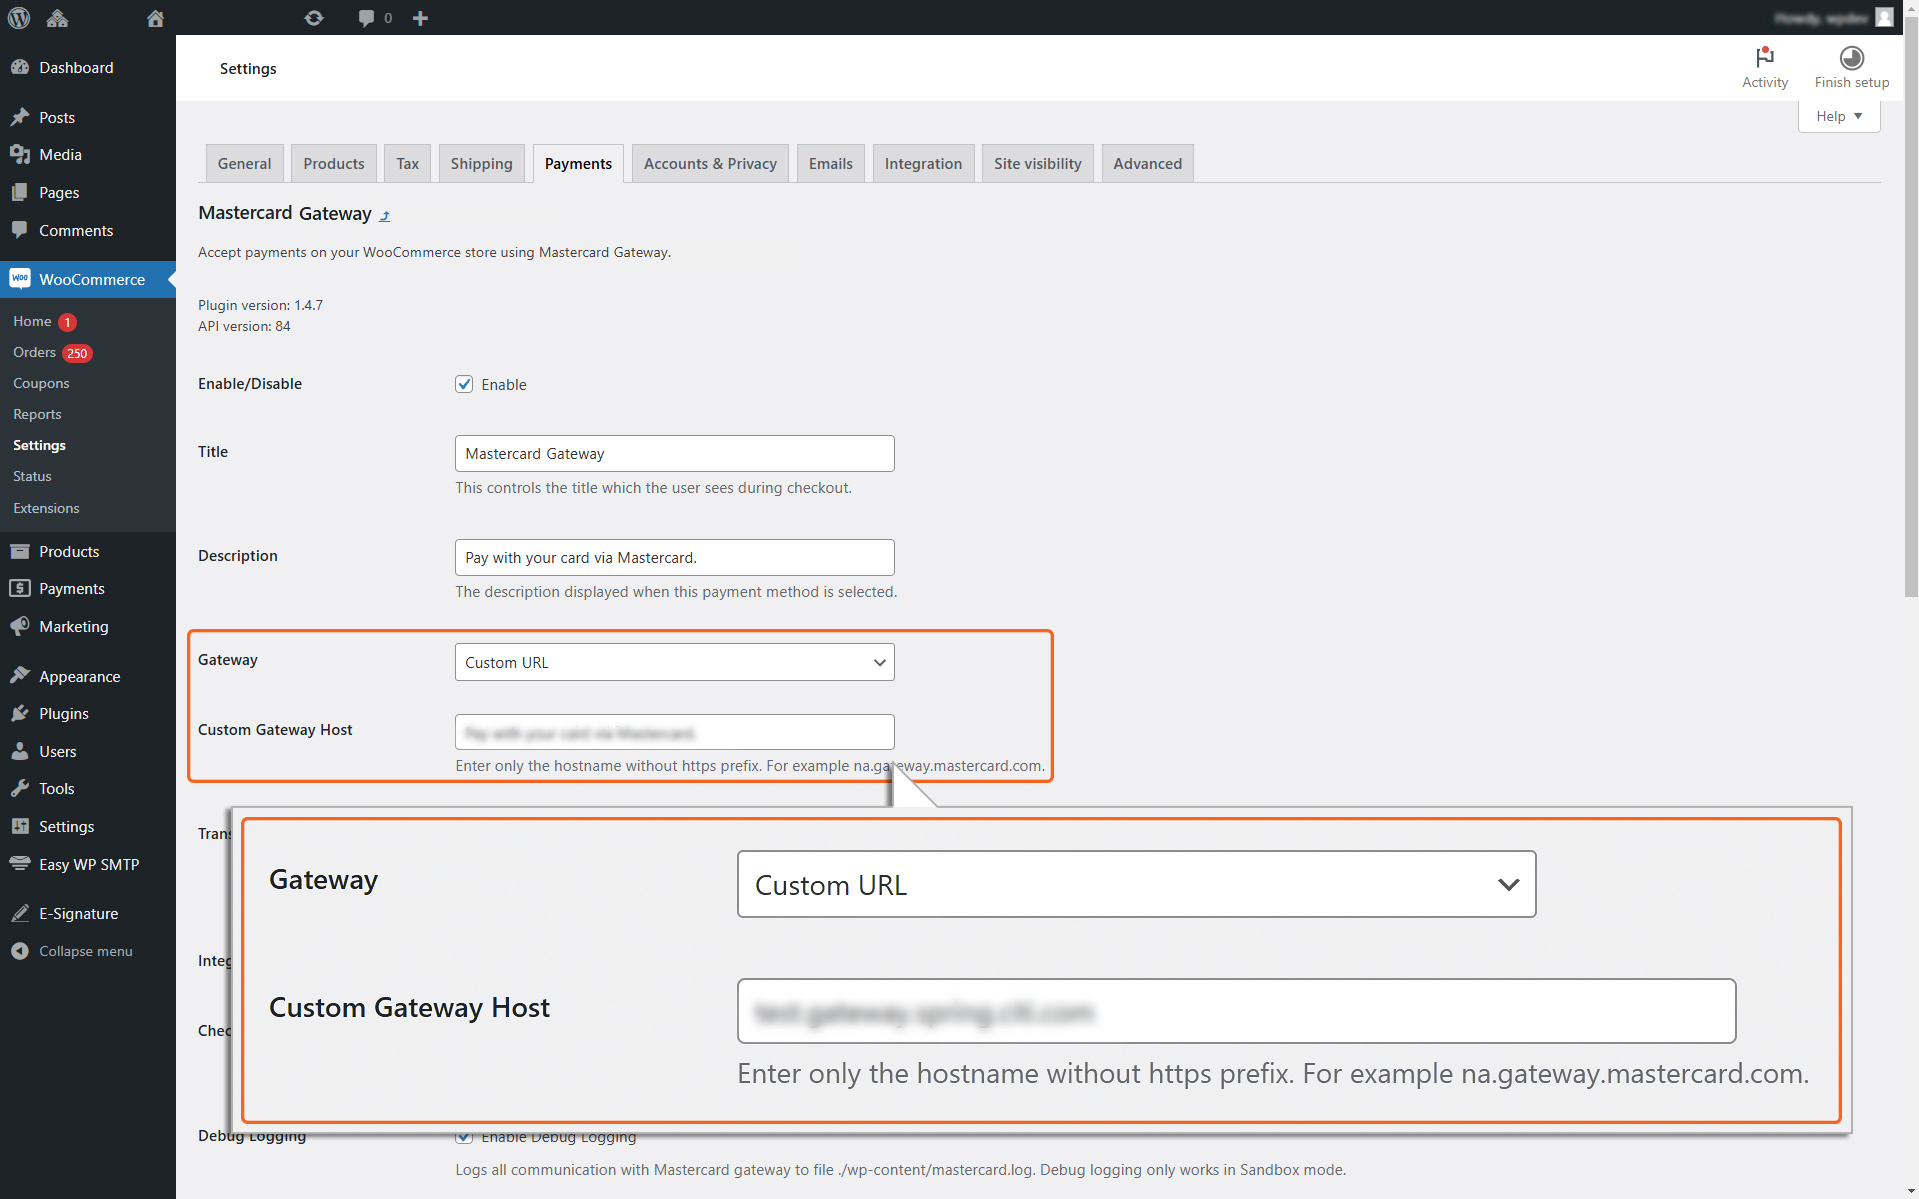Open Easy WP SMTP in the sidebar
Image resolution: width=1919 pixels, height=1199 pixels.
click(x=88, y=864)
